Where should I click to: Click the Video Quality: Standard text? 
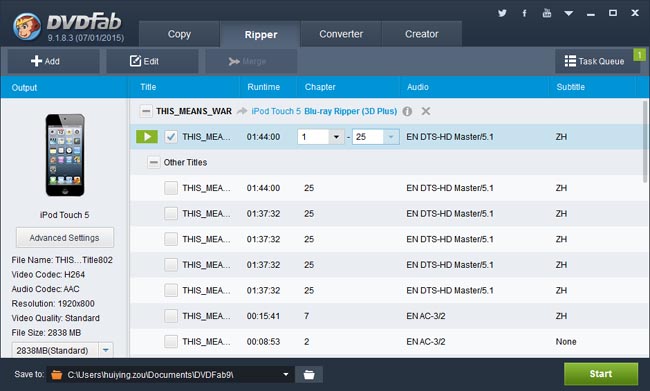[56, 318]
